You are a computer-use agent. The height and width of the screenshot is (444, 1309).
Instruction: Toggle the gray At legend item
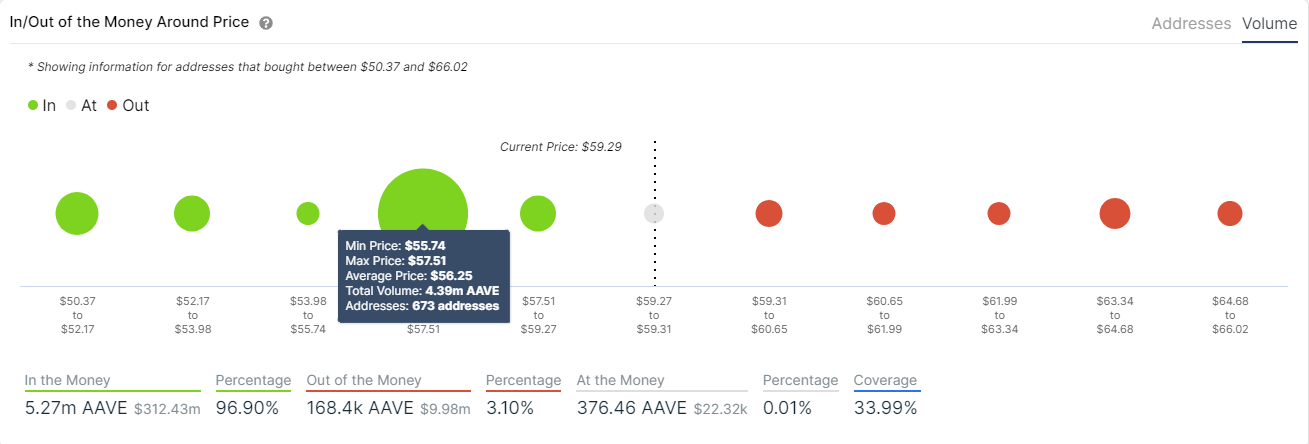[x=81, y=105]
